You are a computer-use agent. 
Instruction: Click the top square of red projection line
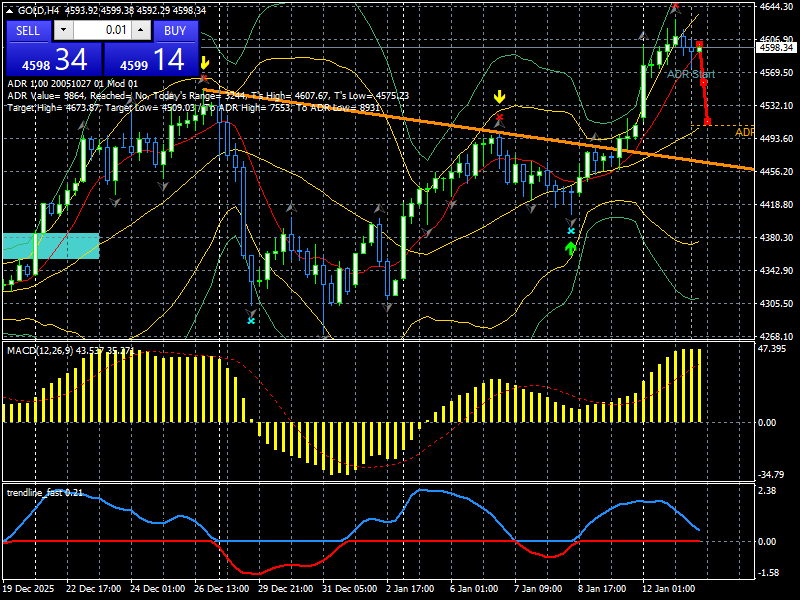tap(699, 44)
